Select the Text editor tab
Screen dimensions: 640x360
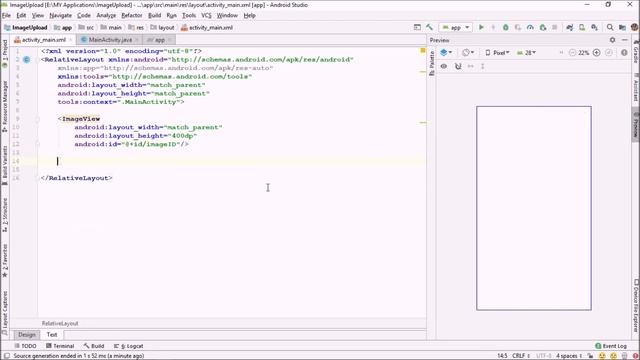[x=52, y=335]
